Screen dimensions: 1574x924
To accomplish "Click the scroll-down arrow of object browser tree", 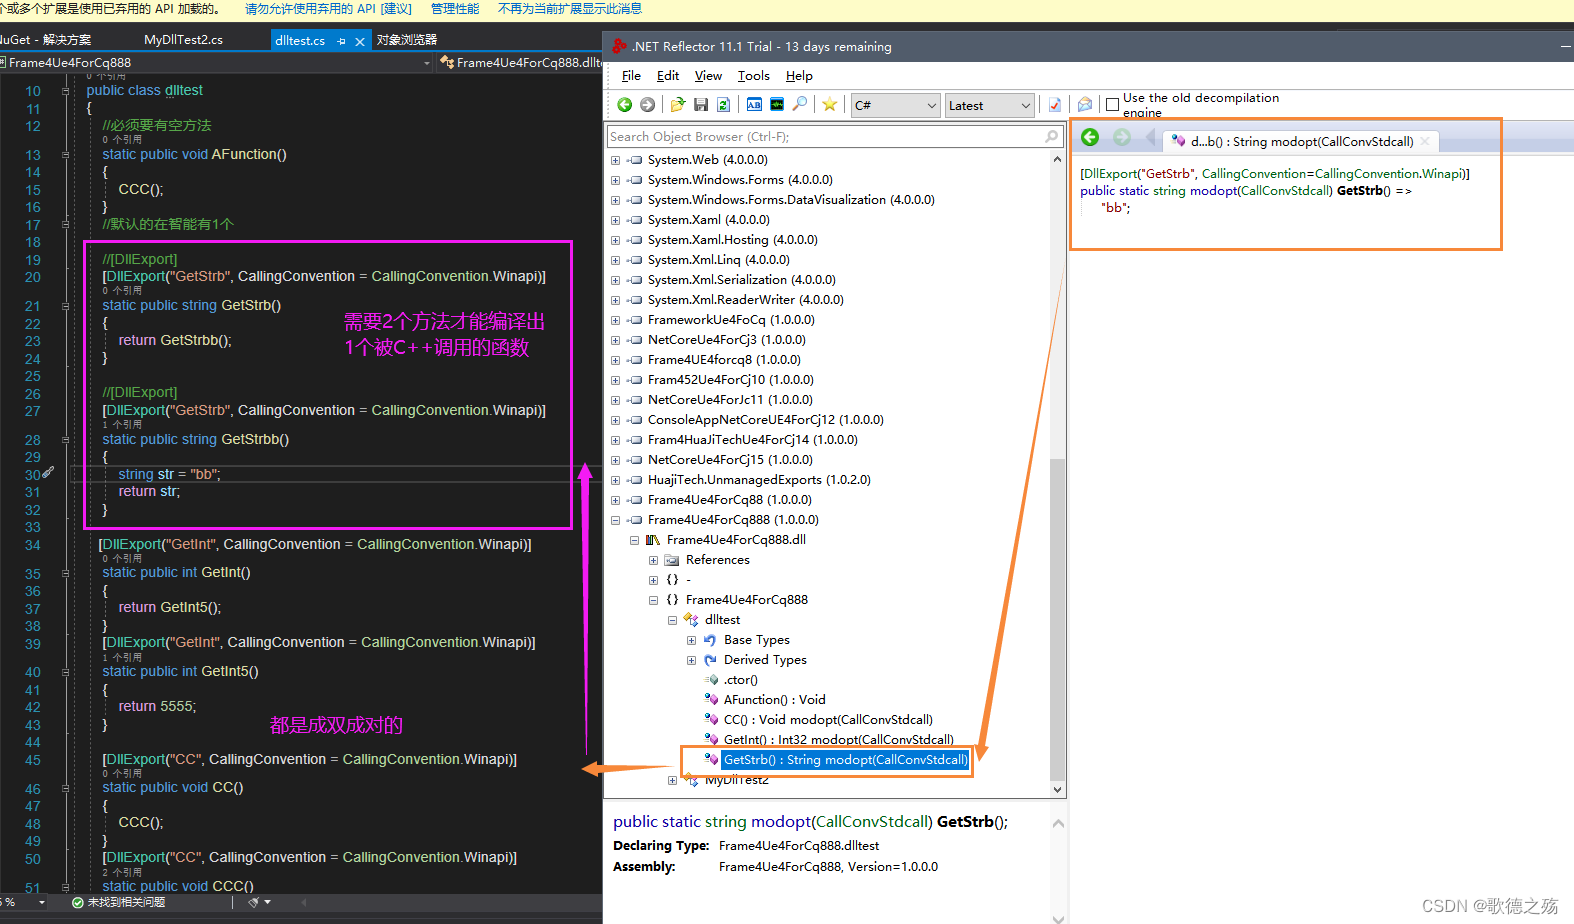I will coord(1057,789).
